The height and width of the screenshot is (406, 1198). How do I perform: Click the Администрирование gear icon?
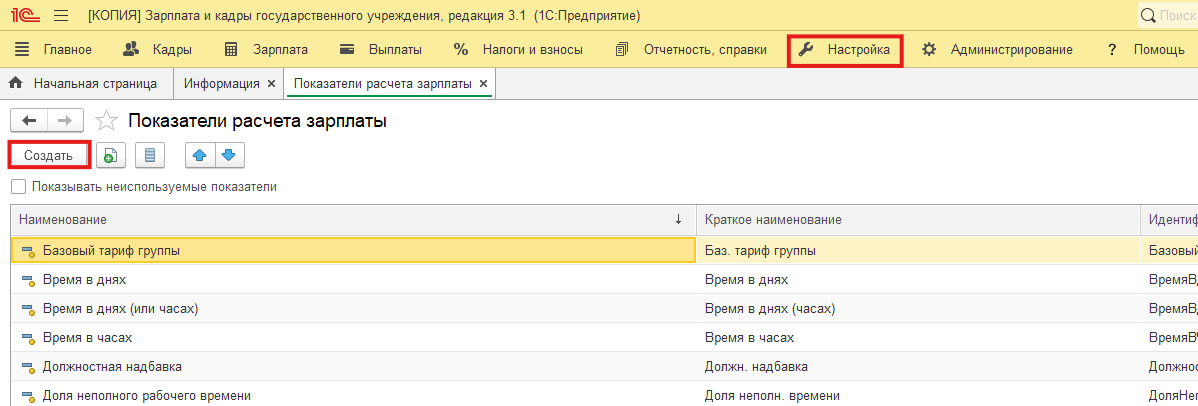929,50
